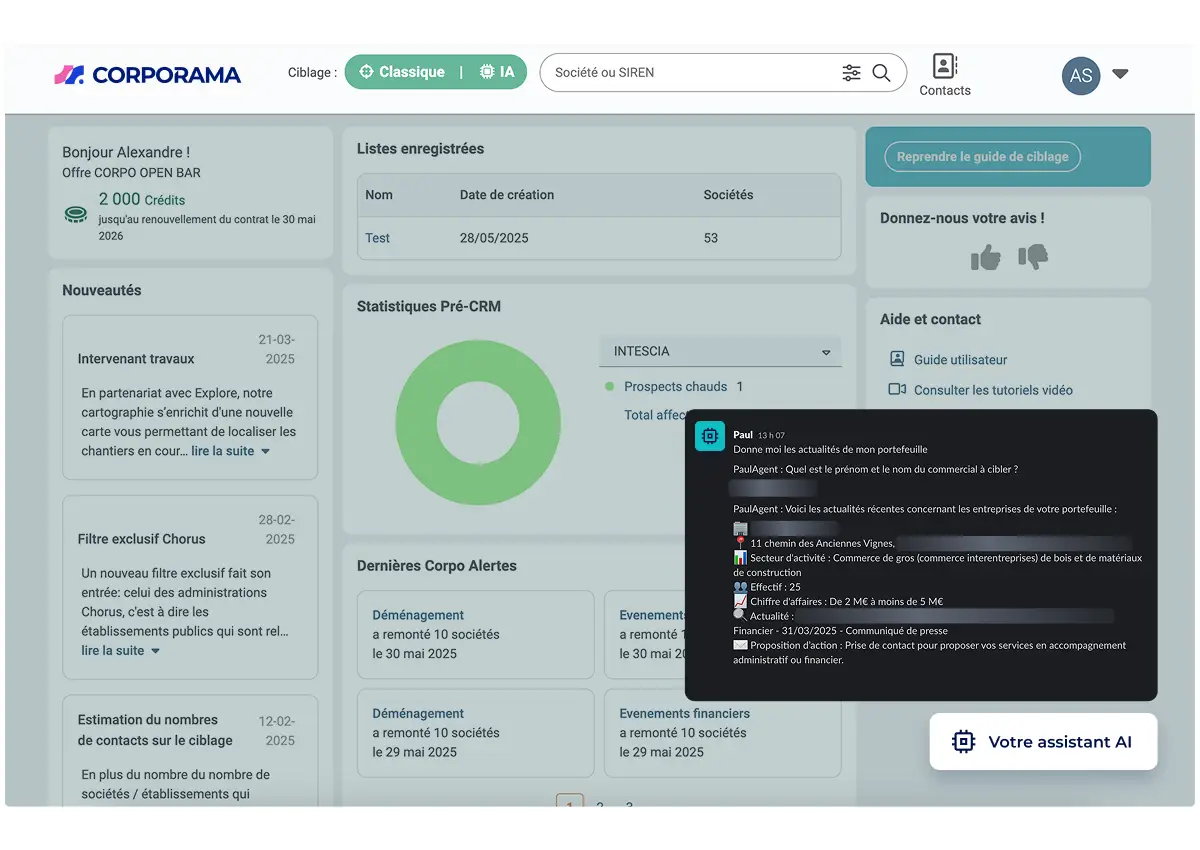Open Votre assistant AI button
This screenshot has height=850, width=1200.
coord(1043,741)
